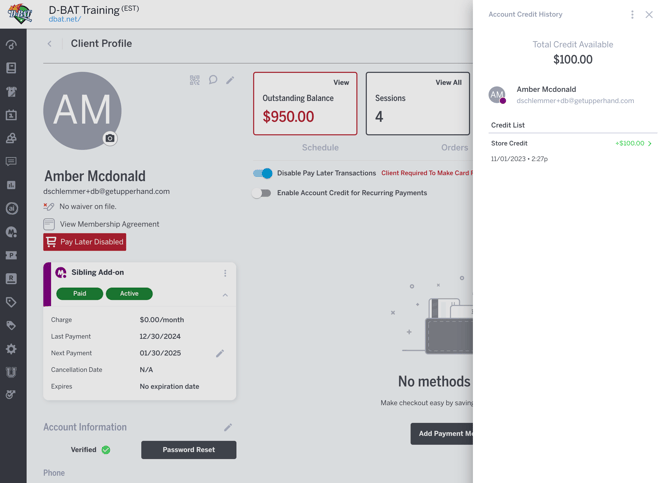Expand the Store Credit +$100.00 entry
Image resolution: width=670 pixels, height=483 pixels.
click(650, 144)
